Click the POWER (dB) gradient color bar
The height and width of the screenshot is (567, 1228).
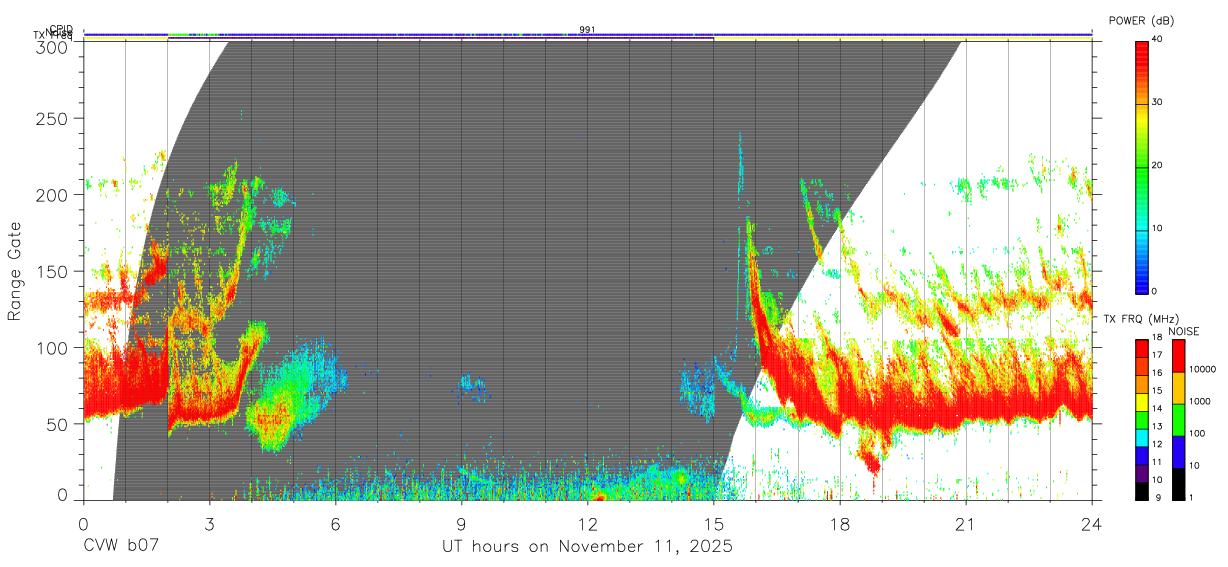pyautogui.click(x=1142, y=166)
